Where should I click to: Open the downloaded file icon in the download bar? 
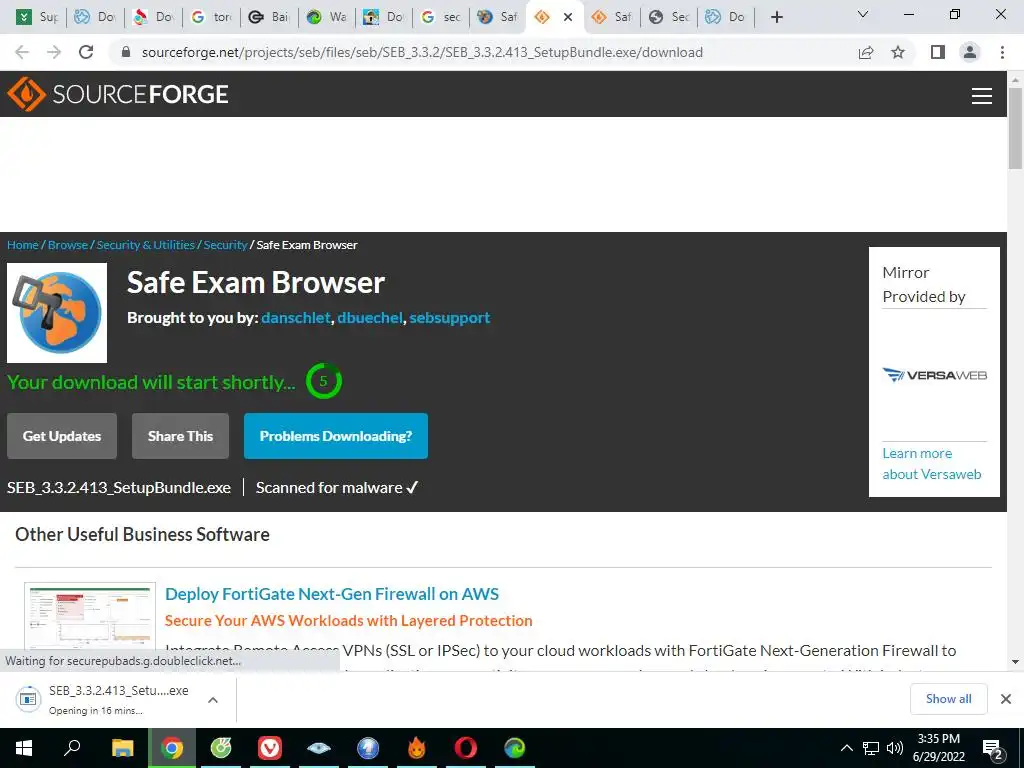coord(28,699)
